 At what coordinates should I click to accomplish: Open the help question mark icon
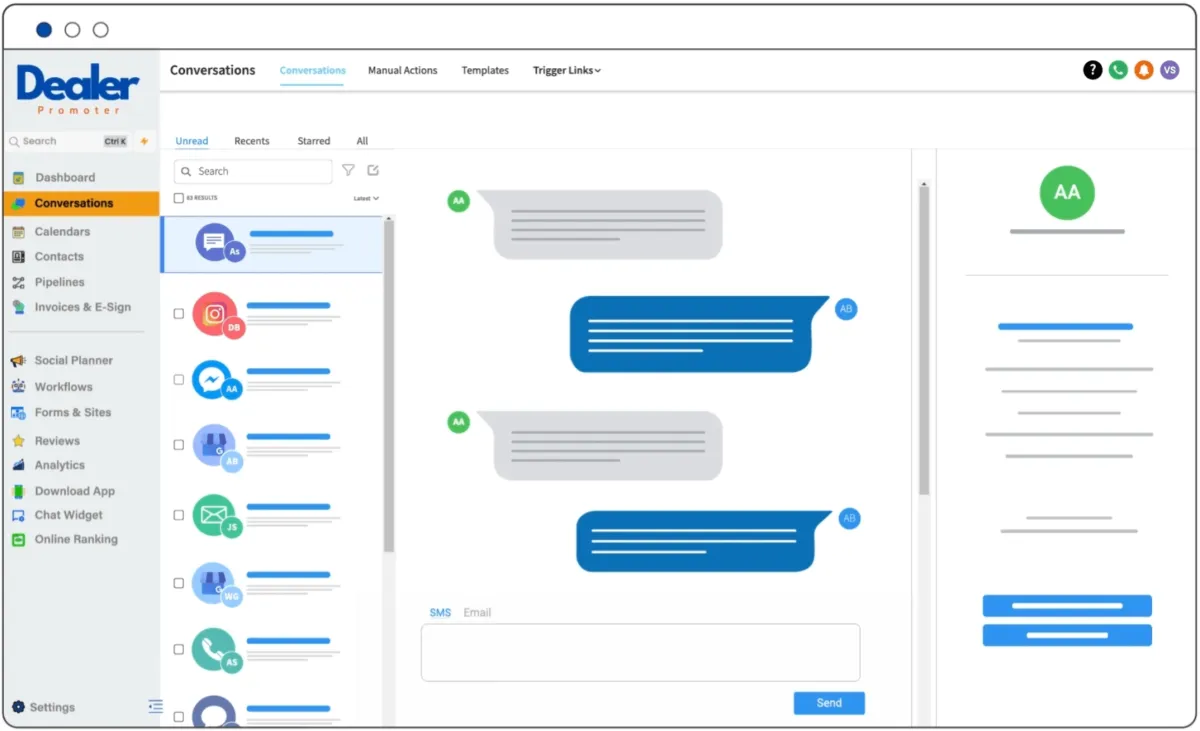[x=1091, y=70]
